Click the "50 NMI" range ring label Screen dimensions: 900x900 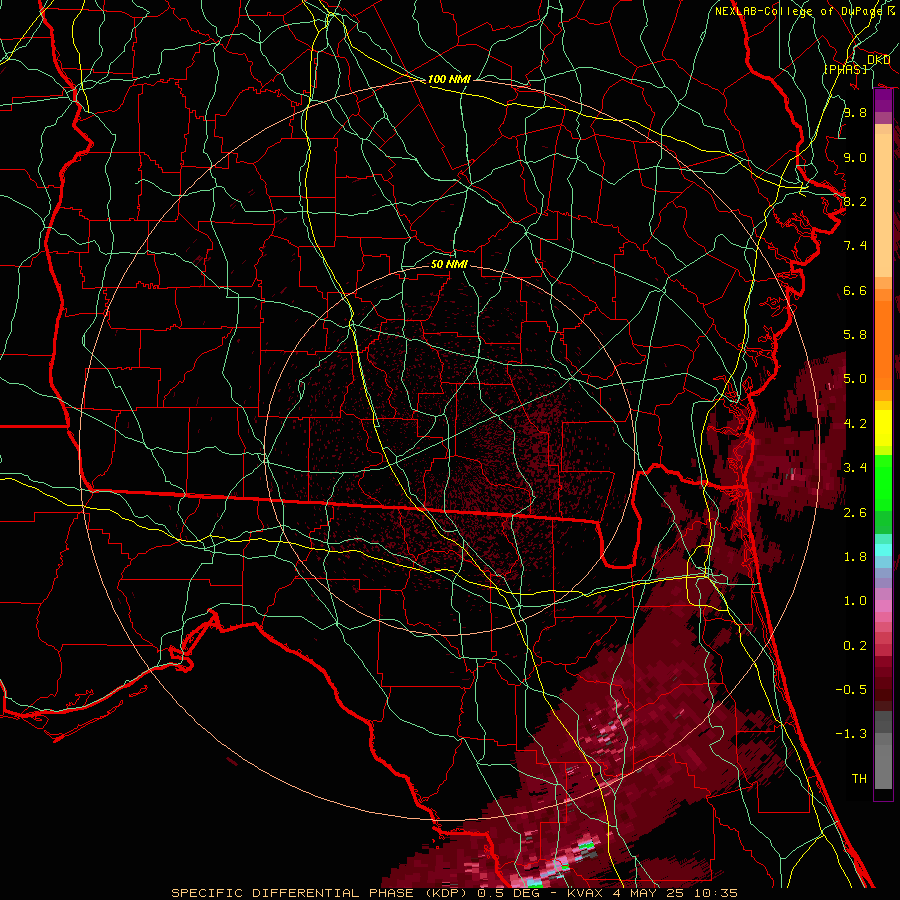(x=449, y=264)
